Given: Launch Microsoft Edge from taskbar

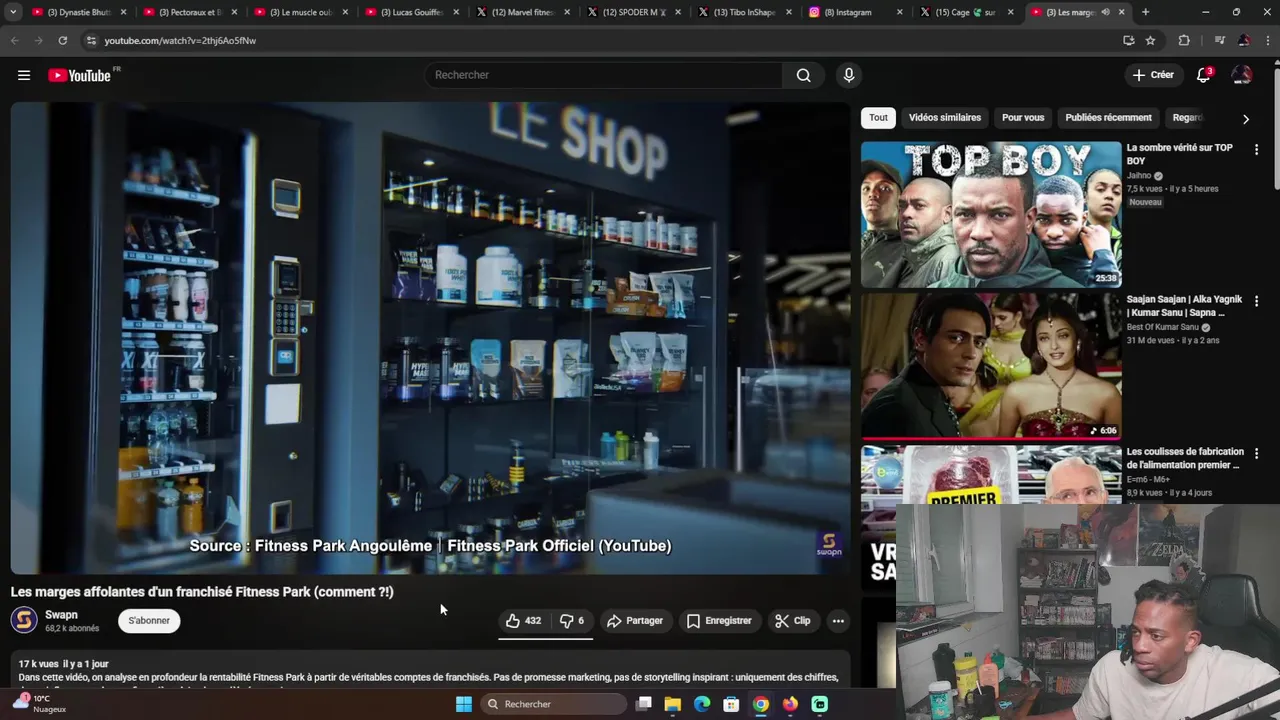Looking at the screenshot, I should [x=702, y=704].
